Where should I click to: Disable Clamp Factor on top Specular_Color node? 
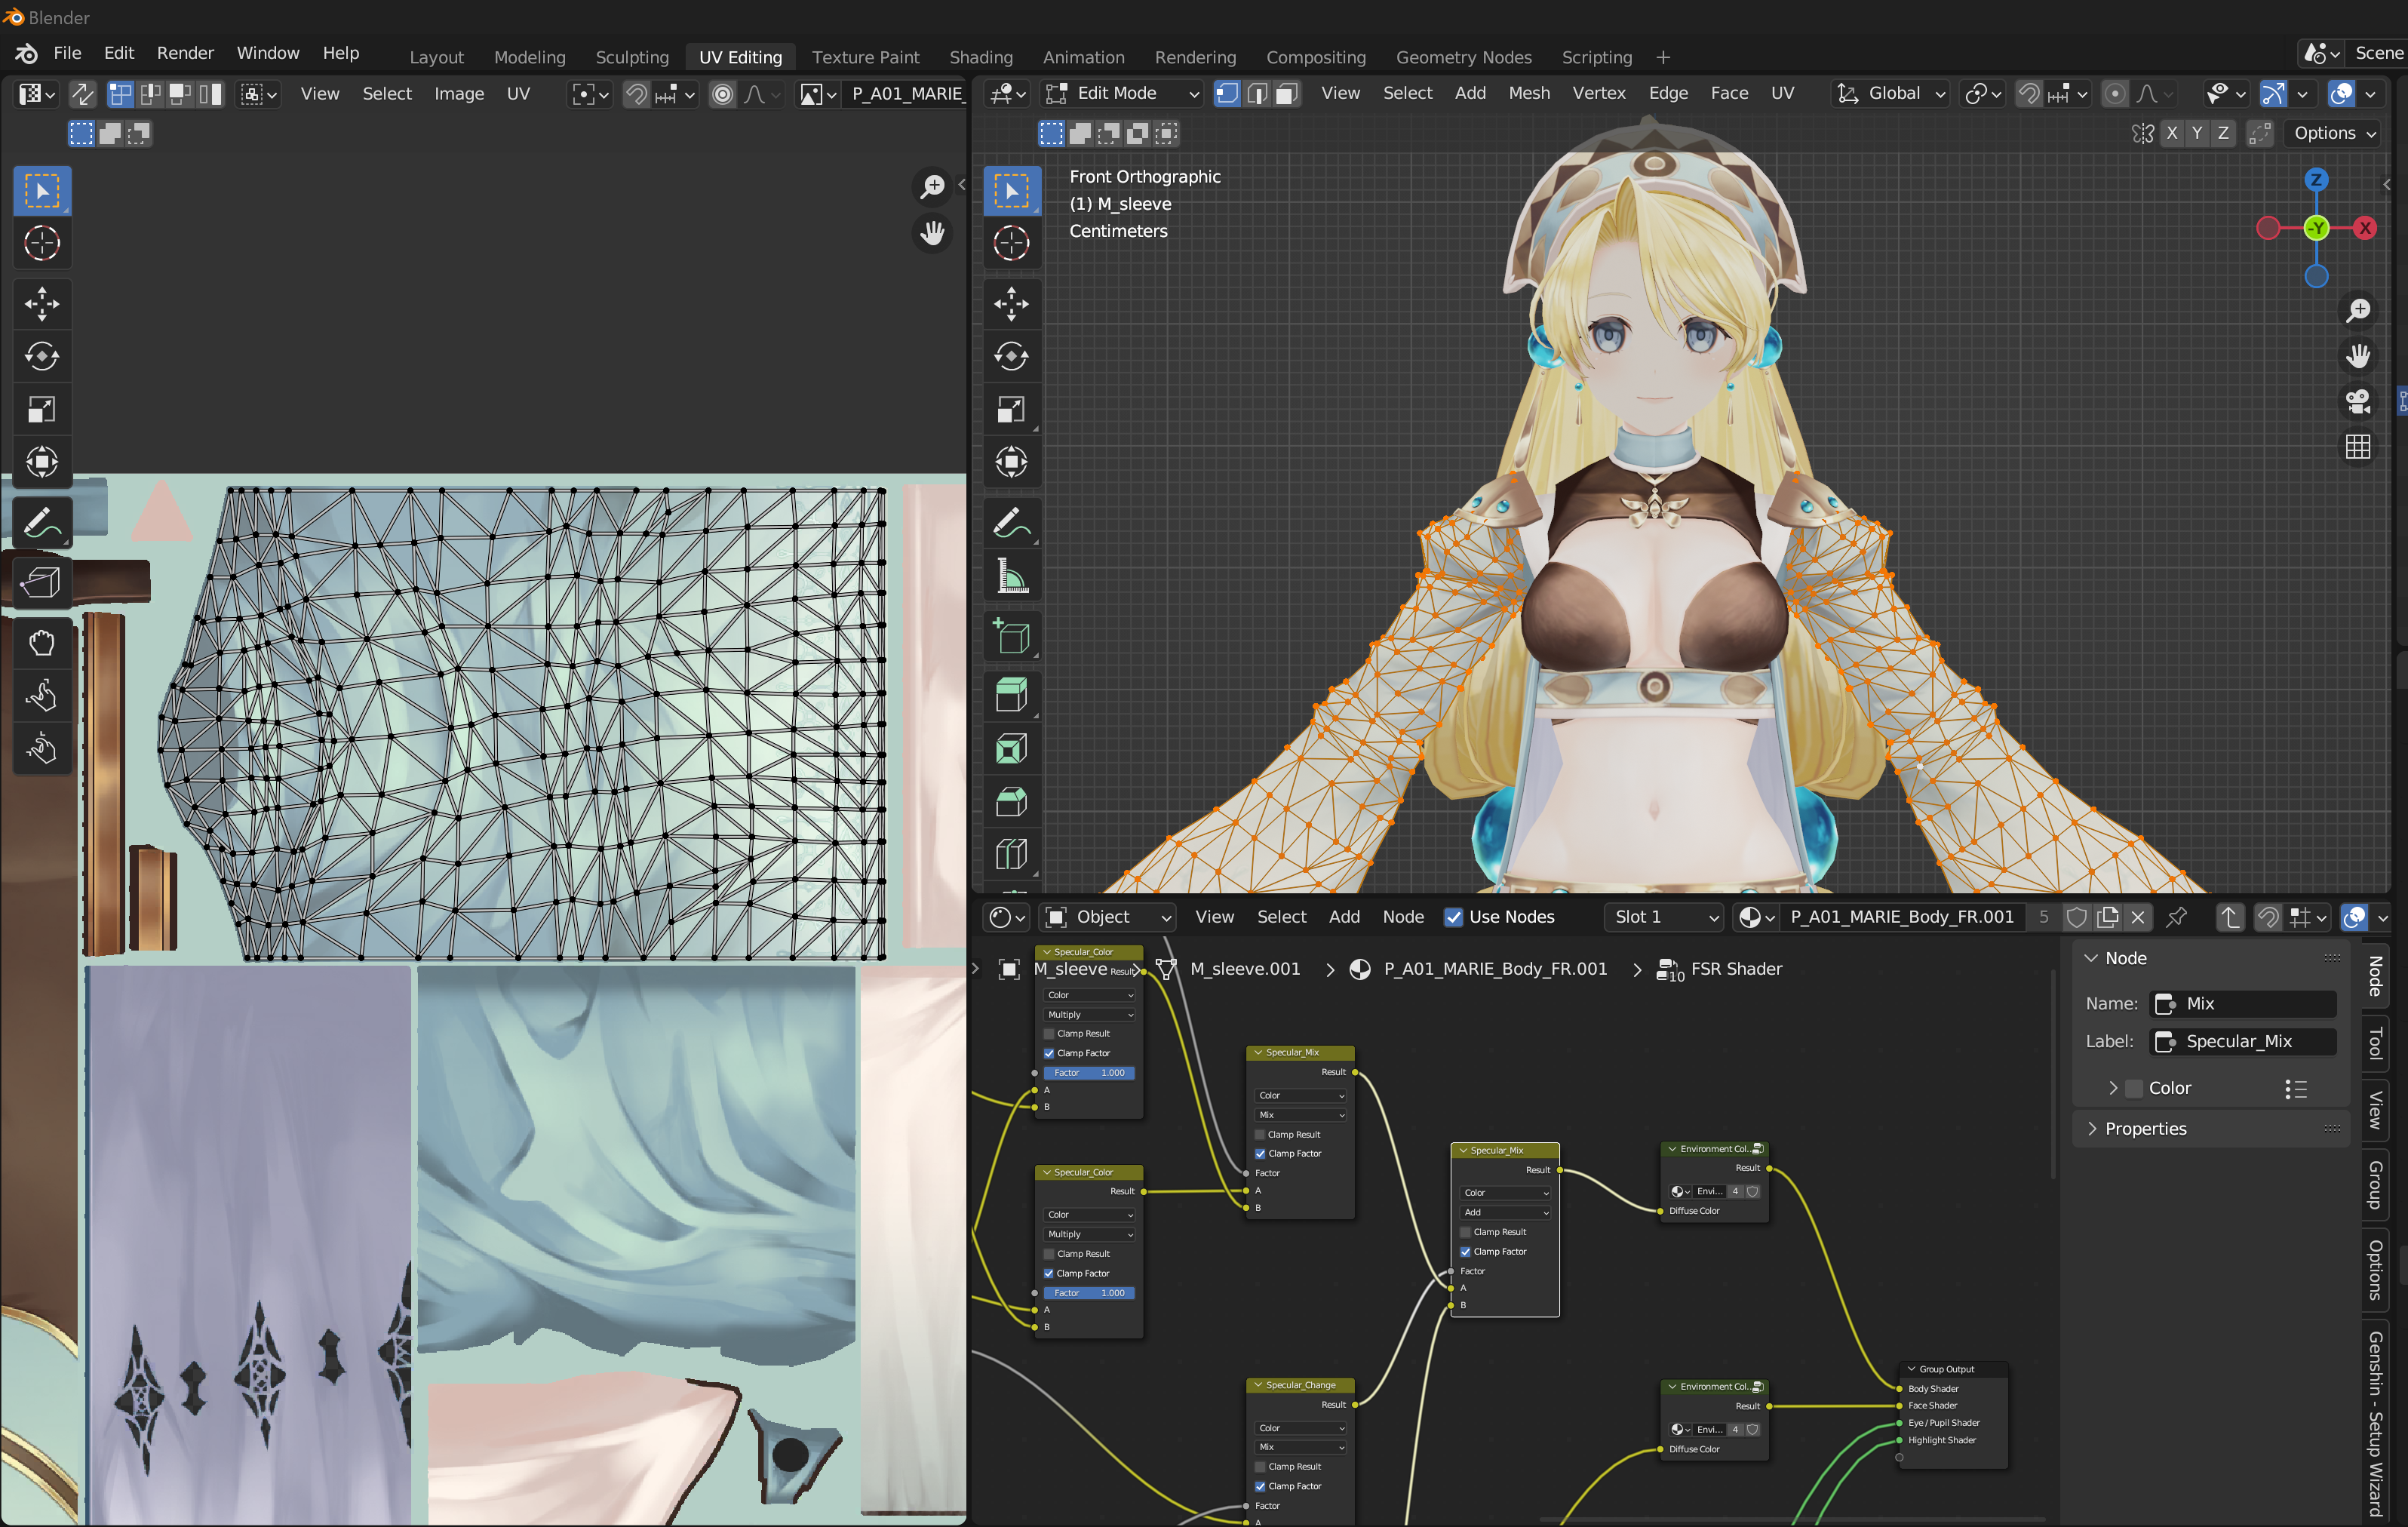[1049, 1053]
